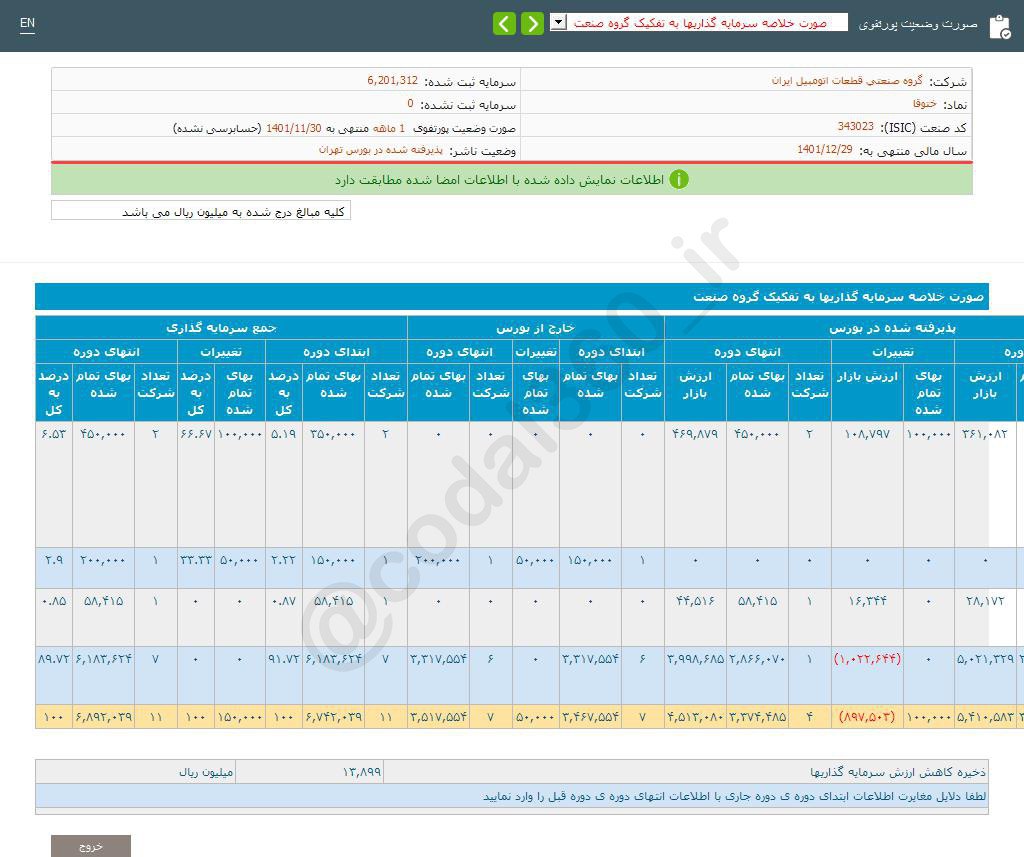1024x857 pixels.
Task: Click the green info icon in the confirmation banner
Action: 680,180
